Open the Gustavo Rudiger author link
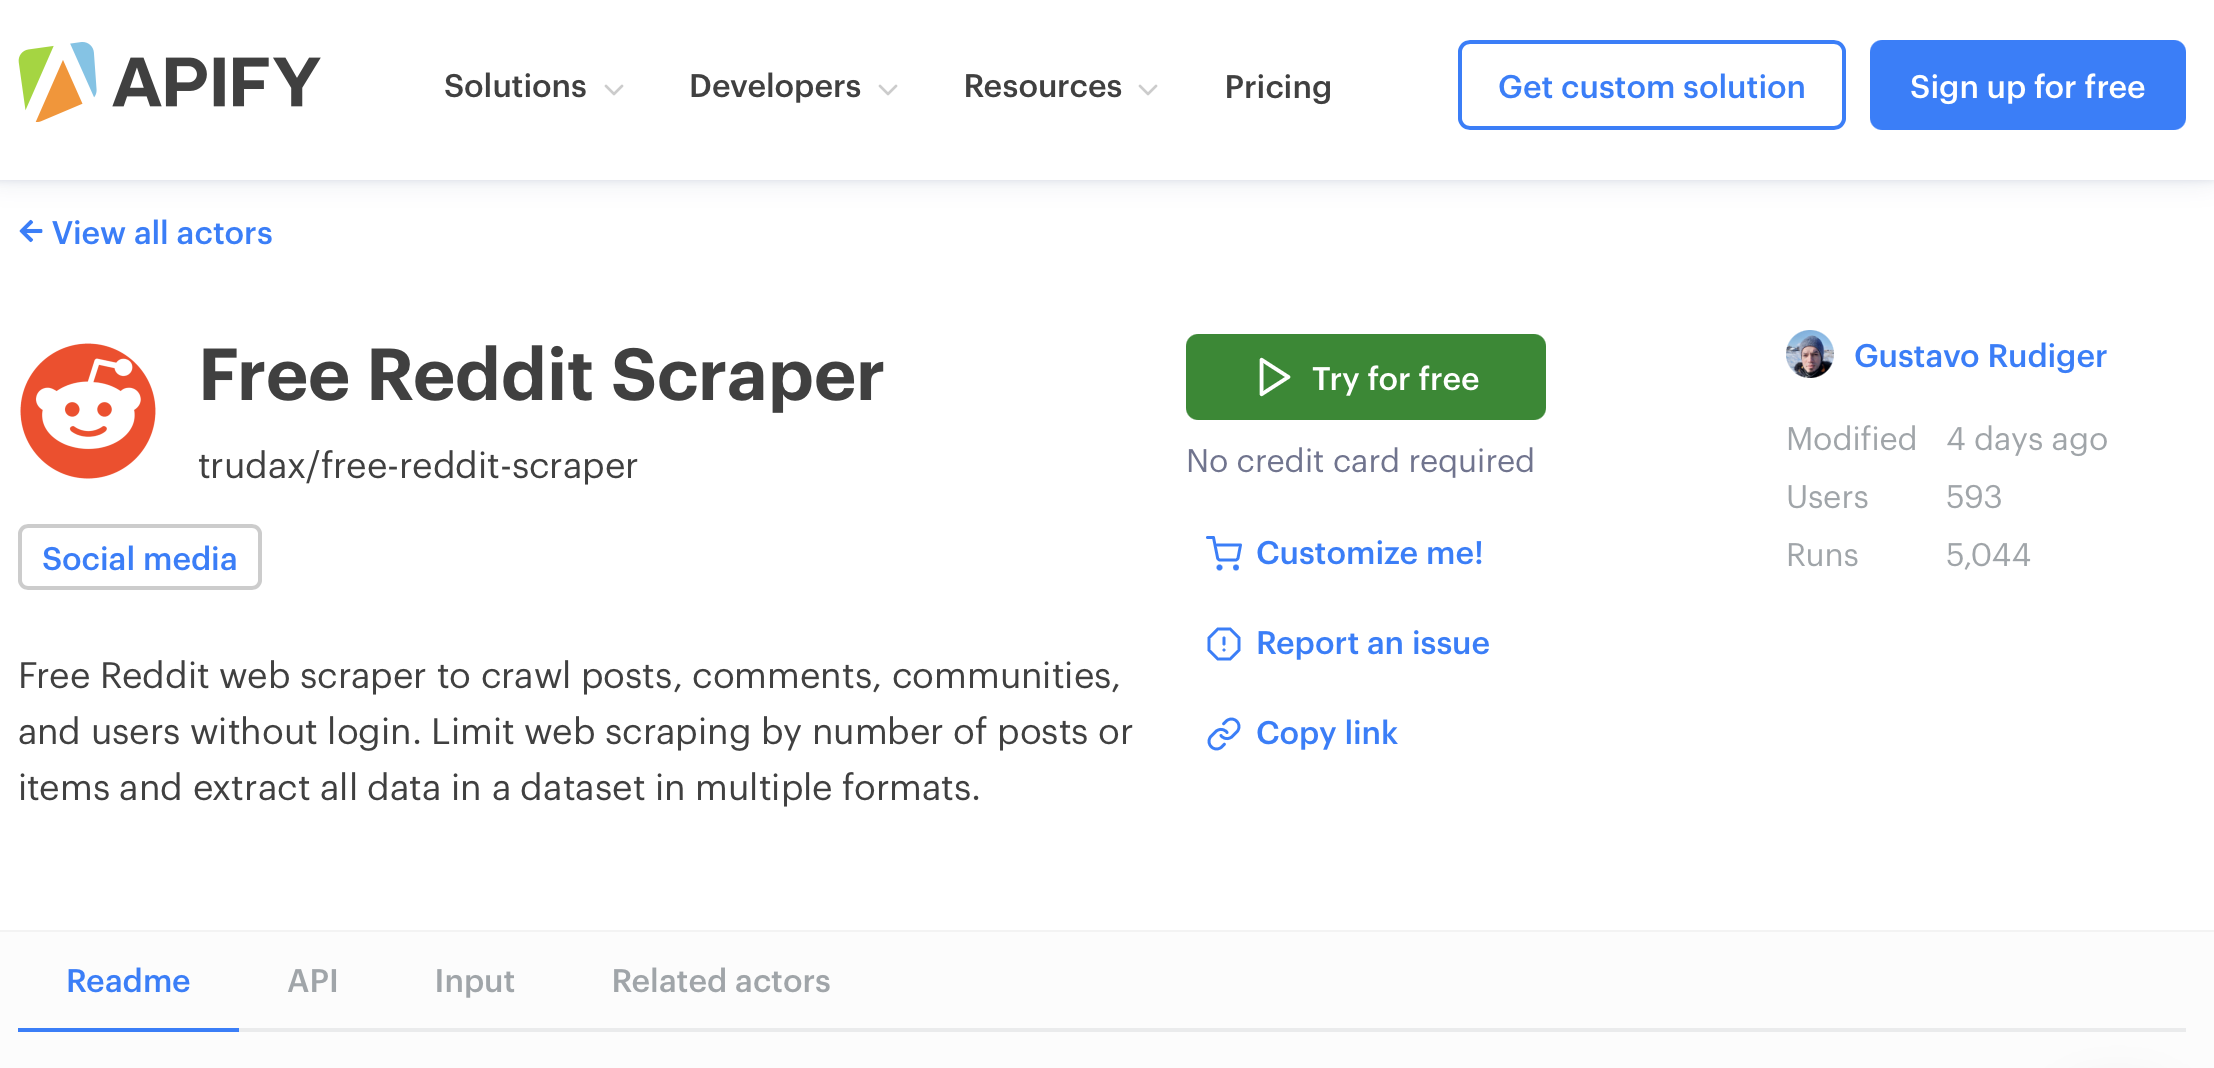This screenshot has height=1068, width=2214. point(1980,356)
